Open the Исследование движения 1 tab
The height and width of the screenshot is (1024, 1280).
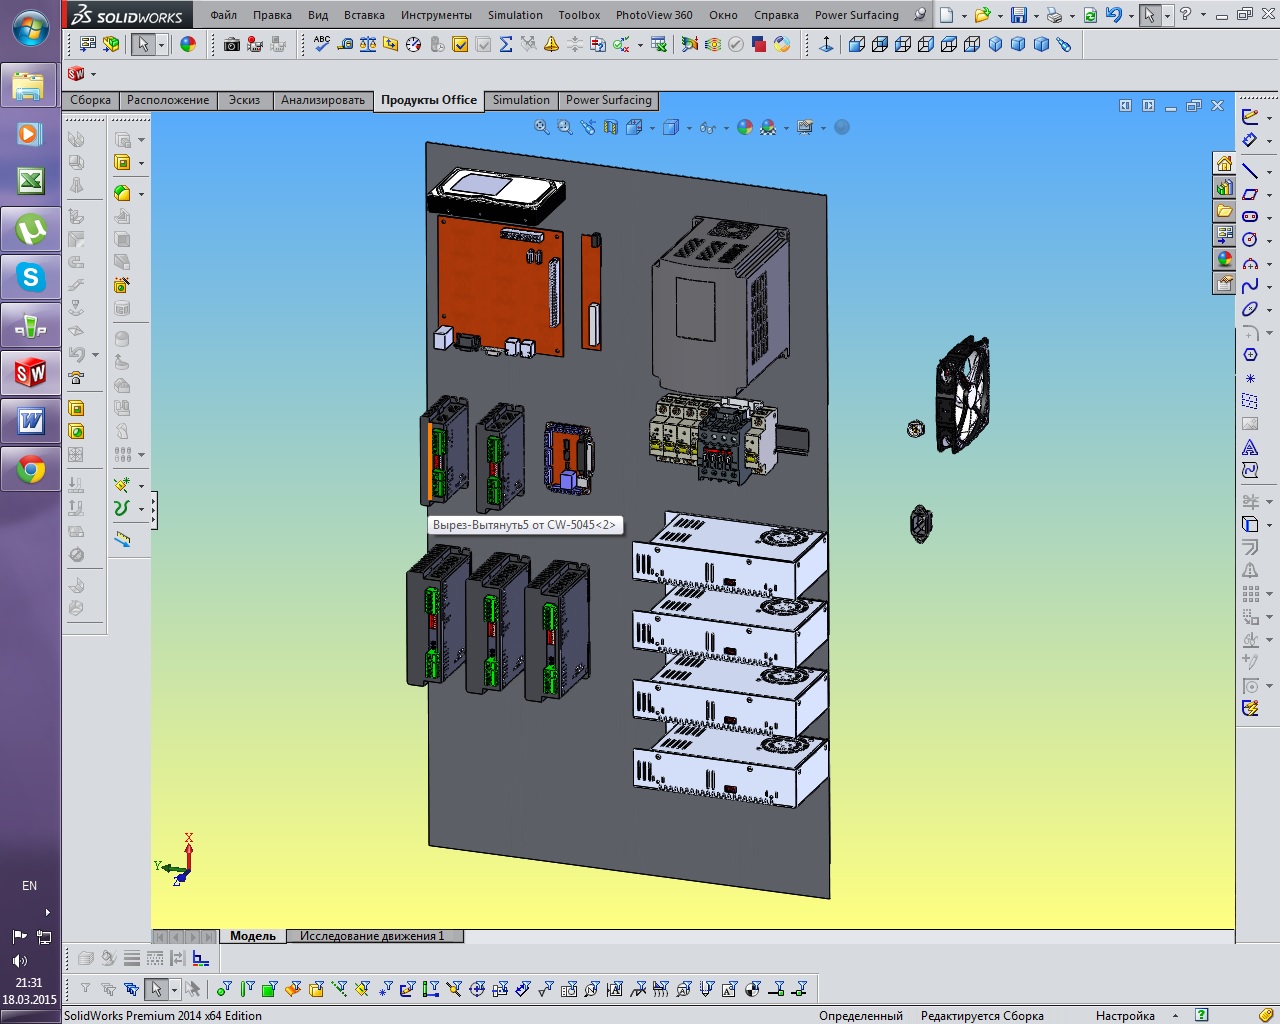372,936
